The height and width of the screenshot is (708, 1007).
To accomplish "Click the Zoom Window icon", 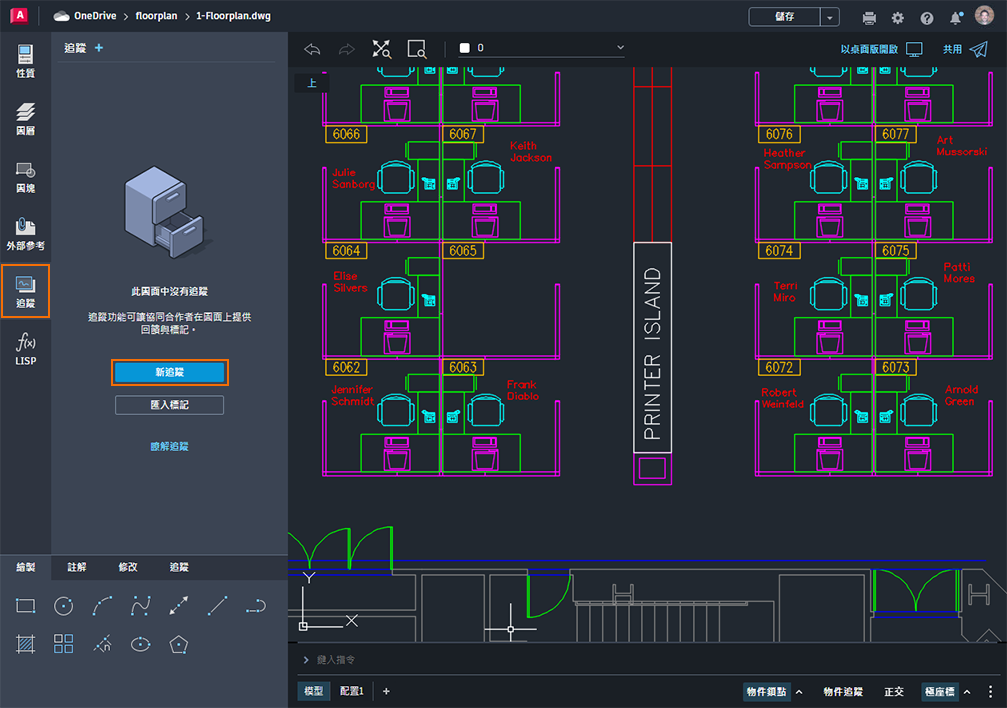I will click(x=417, y=49).
